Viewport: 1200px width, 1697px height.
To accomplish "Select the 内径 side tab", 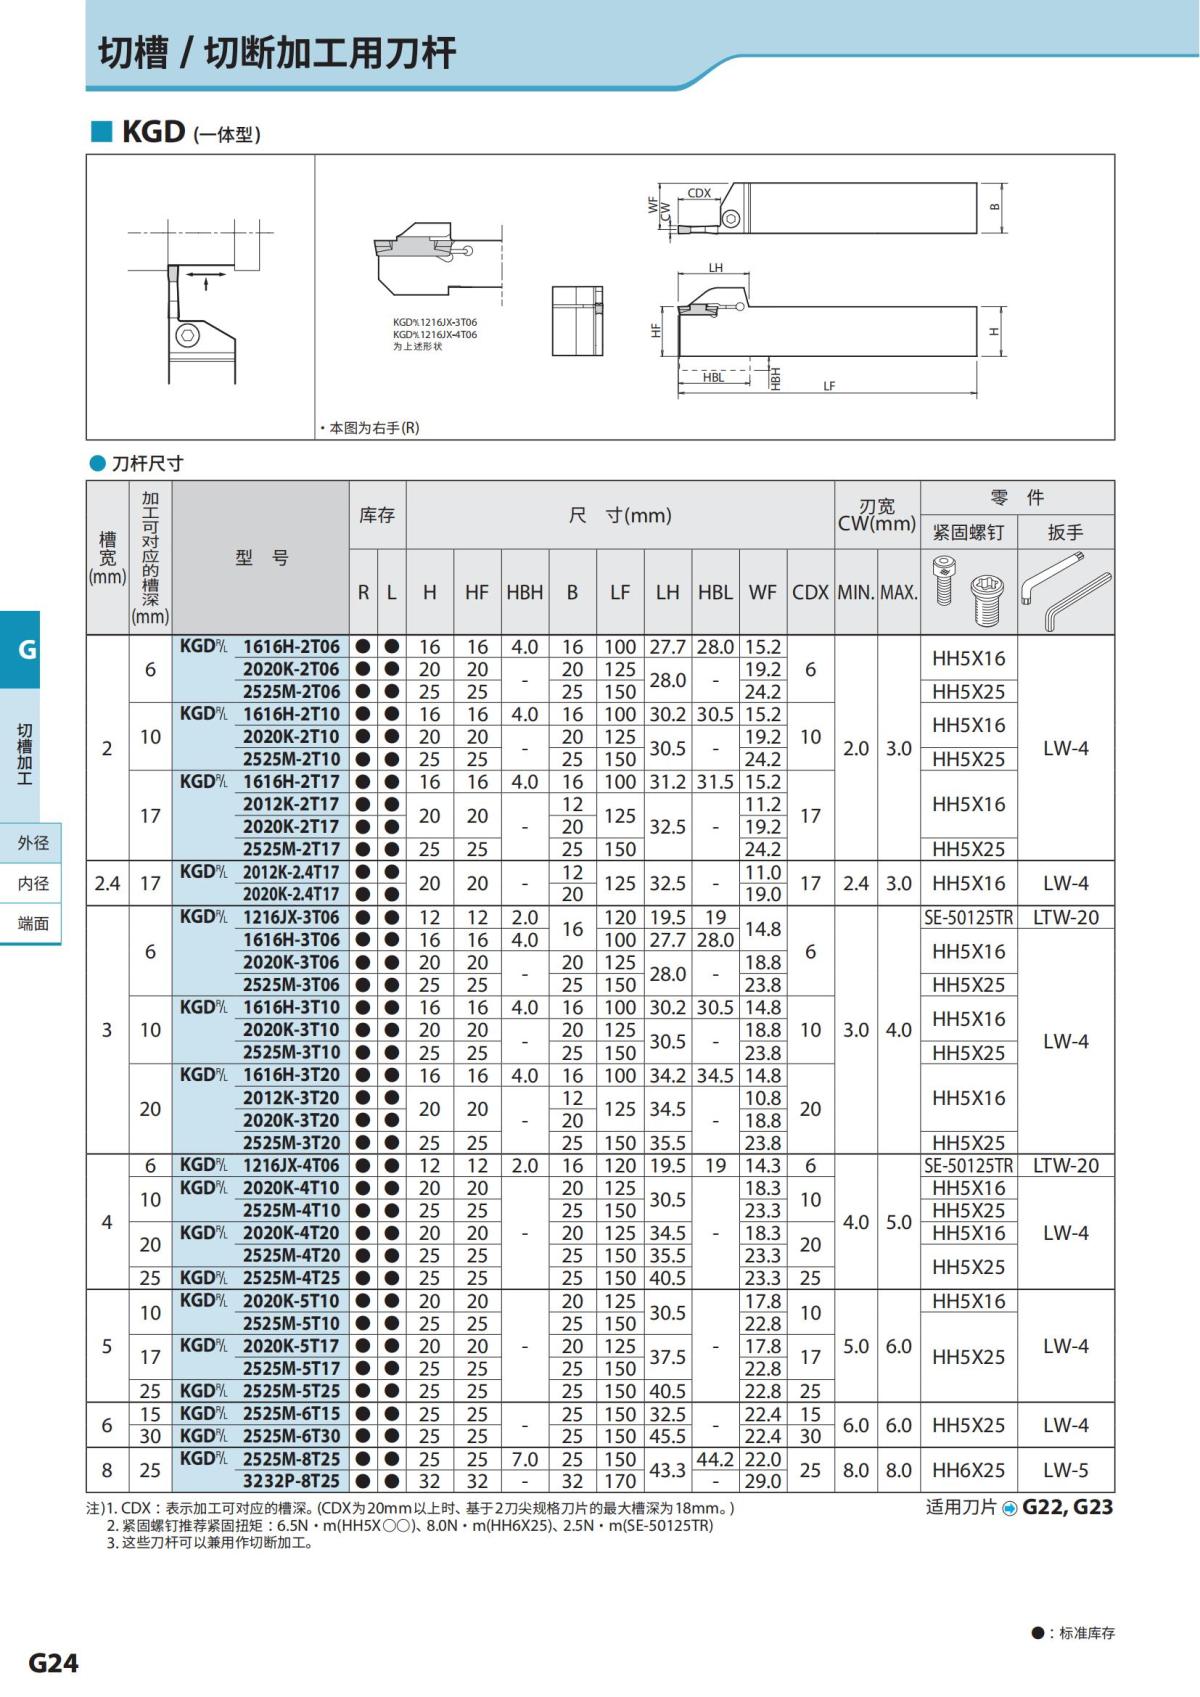I will [31, 883].
